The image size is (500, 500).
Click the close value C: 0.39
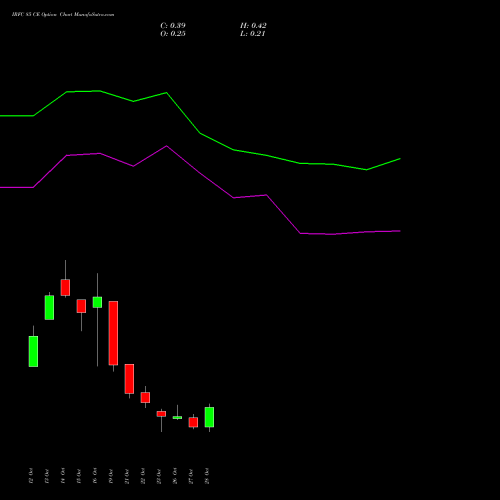pyautogui.click(x=173, y=26)
